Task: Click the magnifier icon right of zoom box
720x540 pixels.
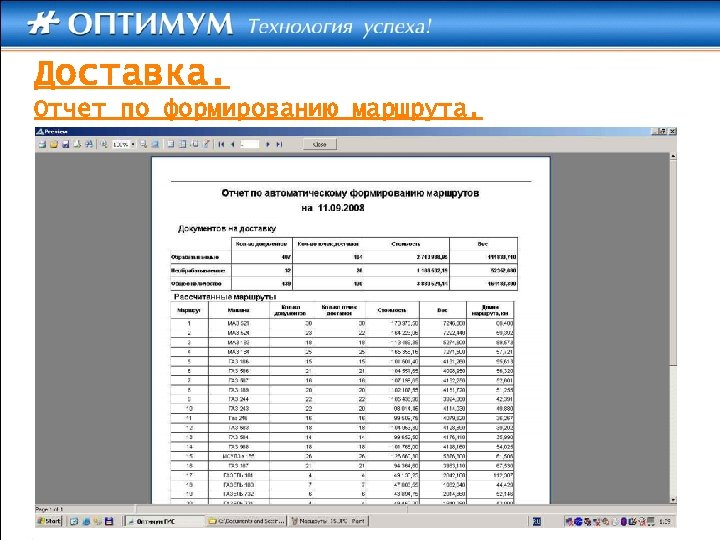Action: [143, 144]
